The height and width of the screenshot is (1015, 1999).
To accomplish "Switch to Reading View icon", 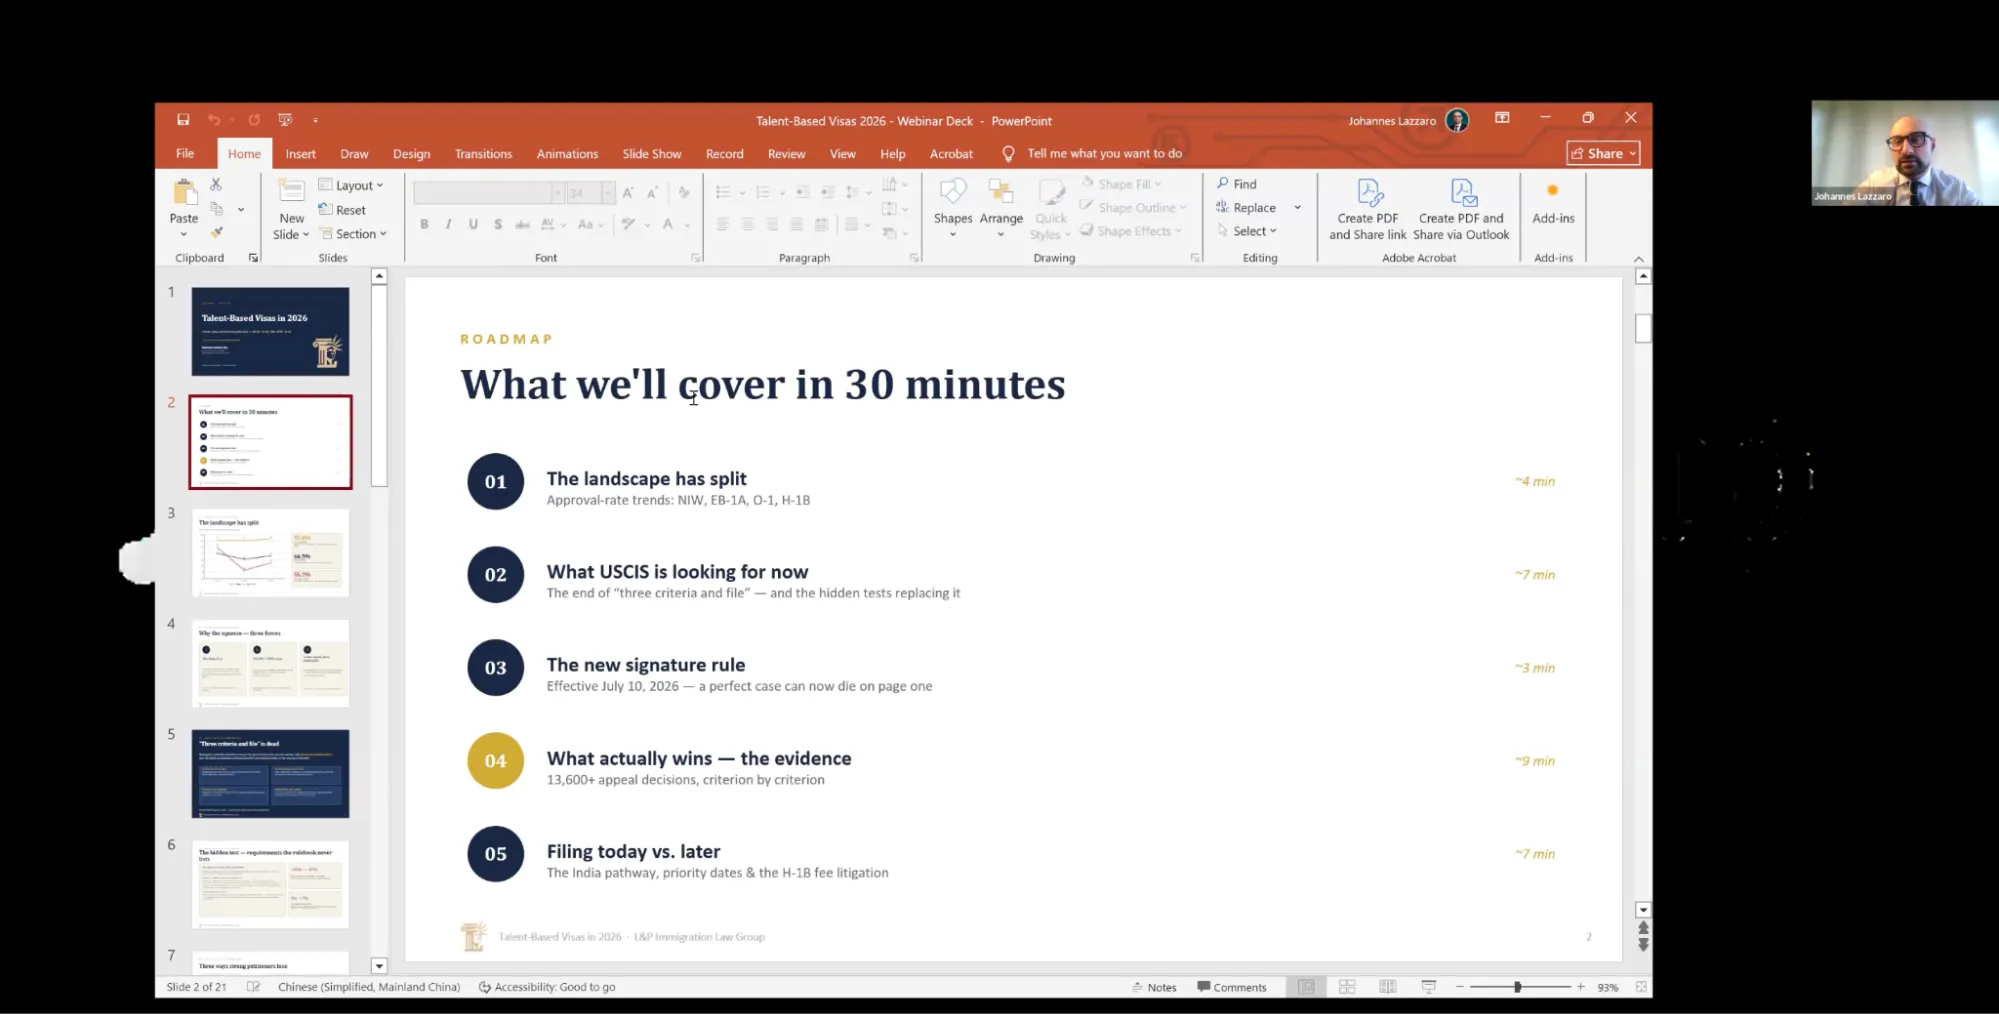I will click(1388, 987).
